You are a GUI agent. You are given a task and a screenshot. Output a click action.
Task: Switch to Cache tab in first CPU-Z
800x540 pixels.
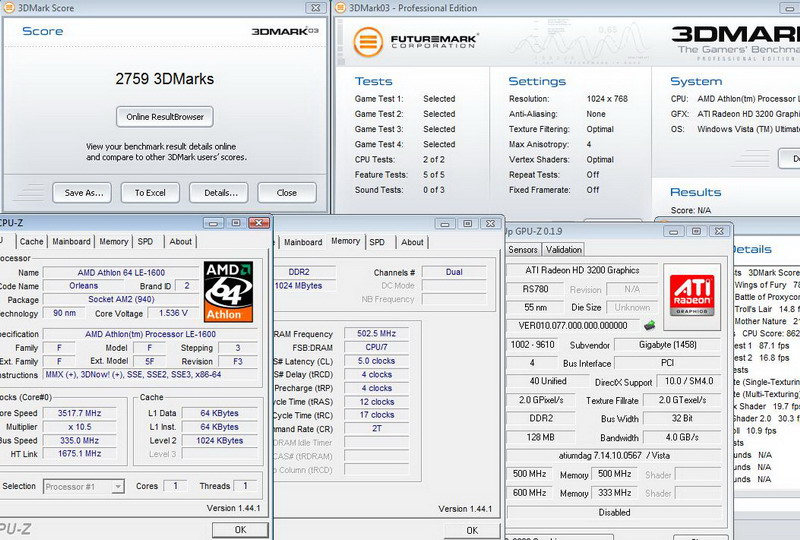pyautogui.click(x=32, y=241)
